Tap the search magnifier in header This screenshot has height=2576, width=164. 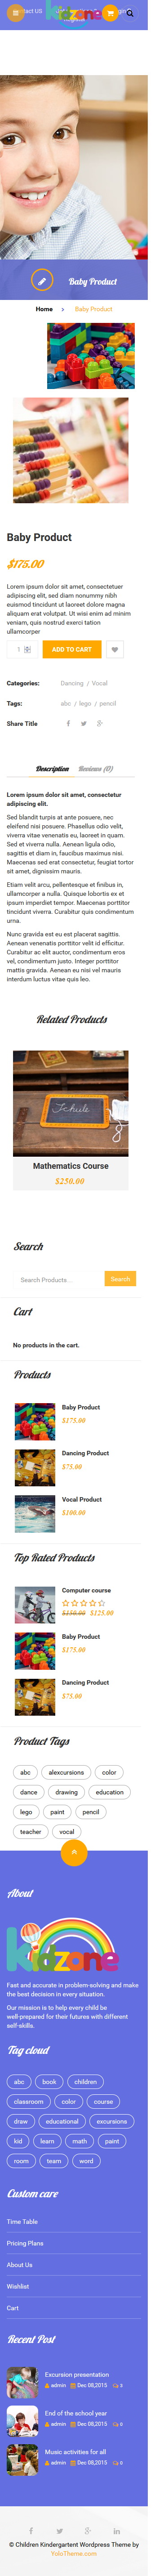143,14
